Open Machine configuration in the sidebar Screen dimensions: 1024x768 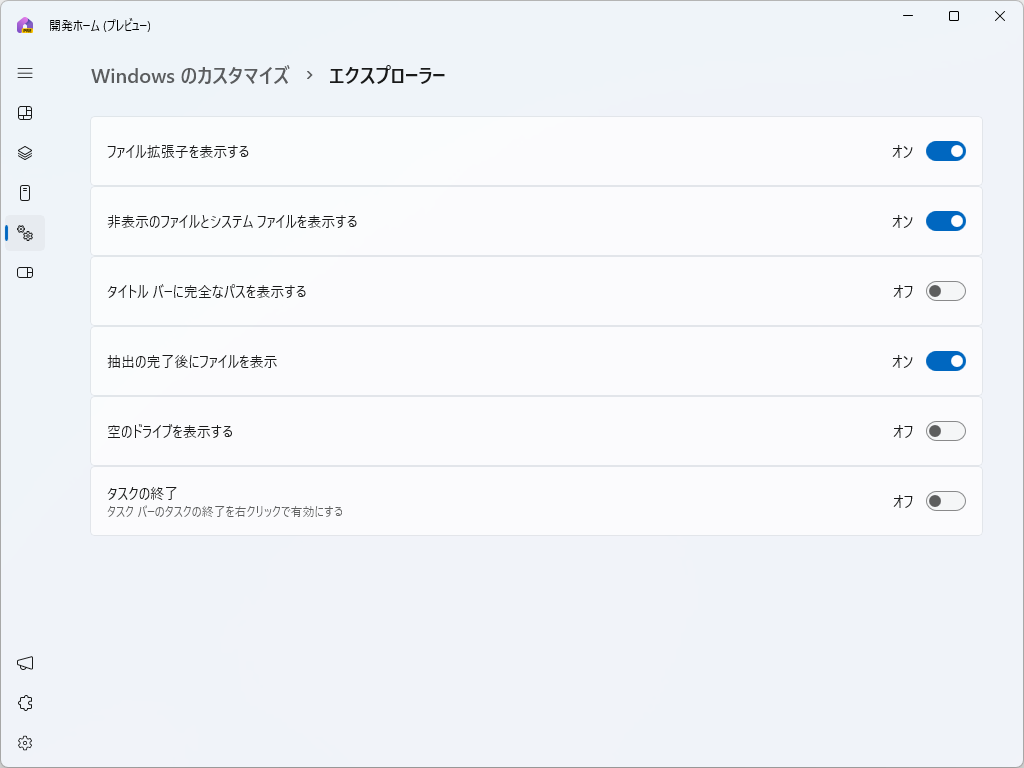[x=25, y=192]
